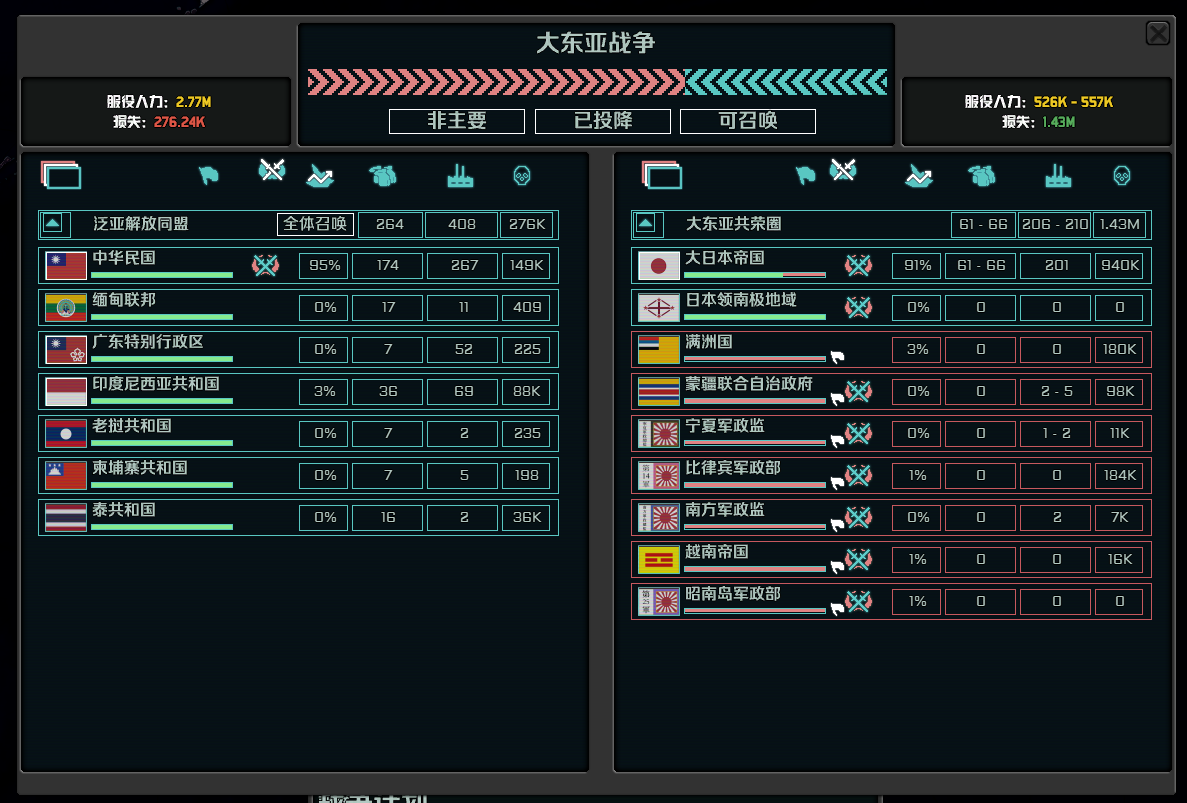
Task: Click the fist manpower icon in the right panel
Action: 982,176
